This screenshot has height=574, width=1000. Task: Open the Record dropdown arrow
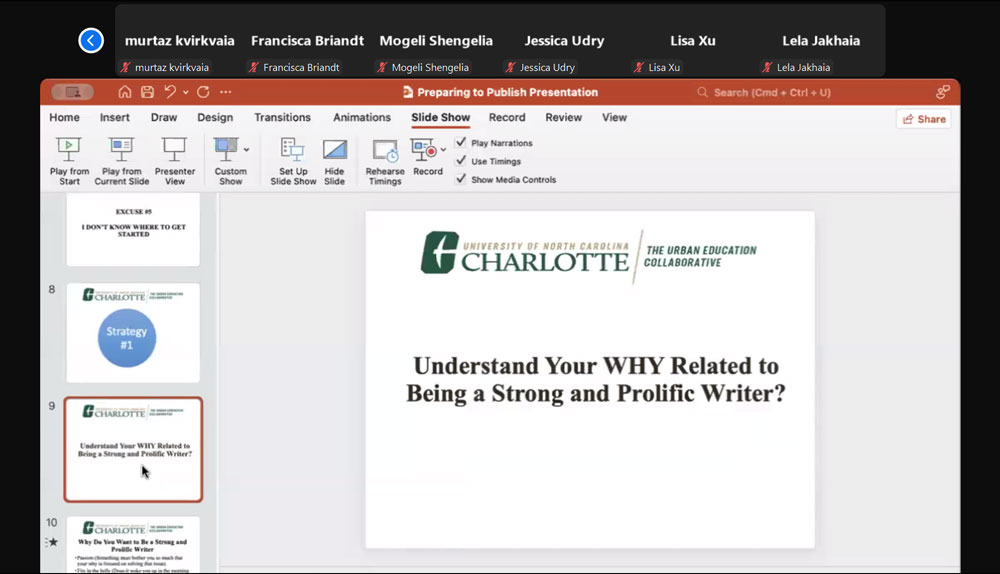(443, 150)
